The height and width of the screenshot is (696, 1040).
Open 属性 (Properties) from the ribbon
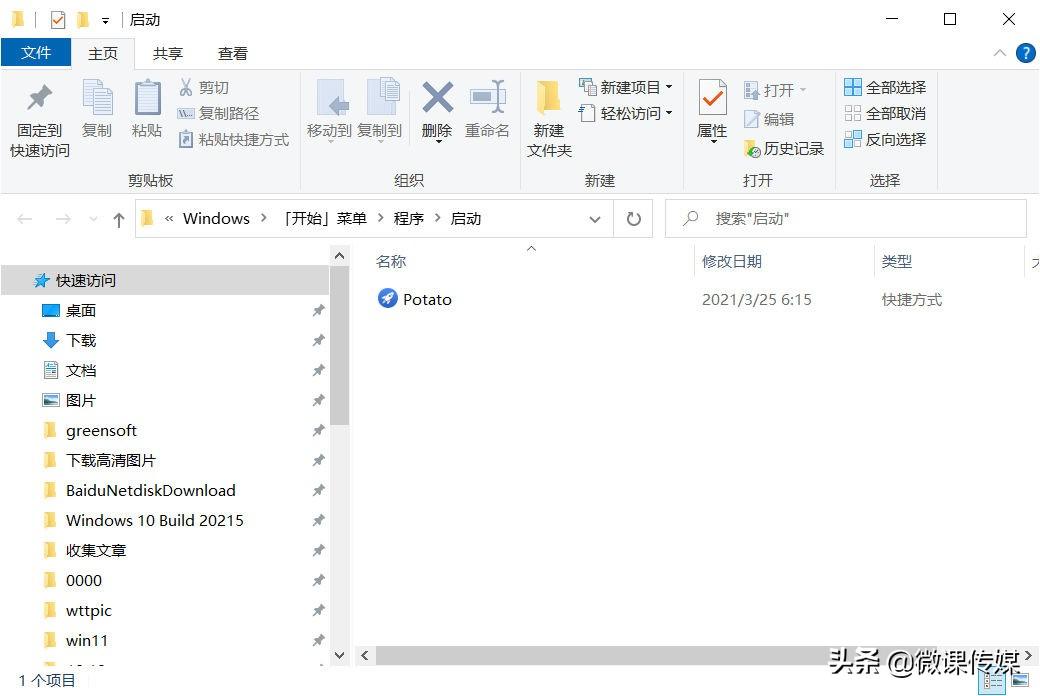(x=712, y=110)
